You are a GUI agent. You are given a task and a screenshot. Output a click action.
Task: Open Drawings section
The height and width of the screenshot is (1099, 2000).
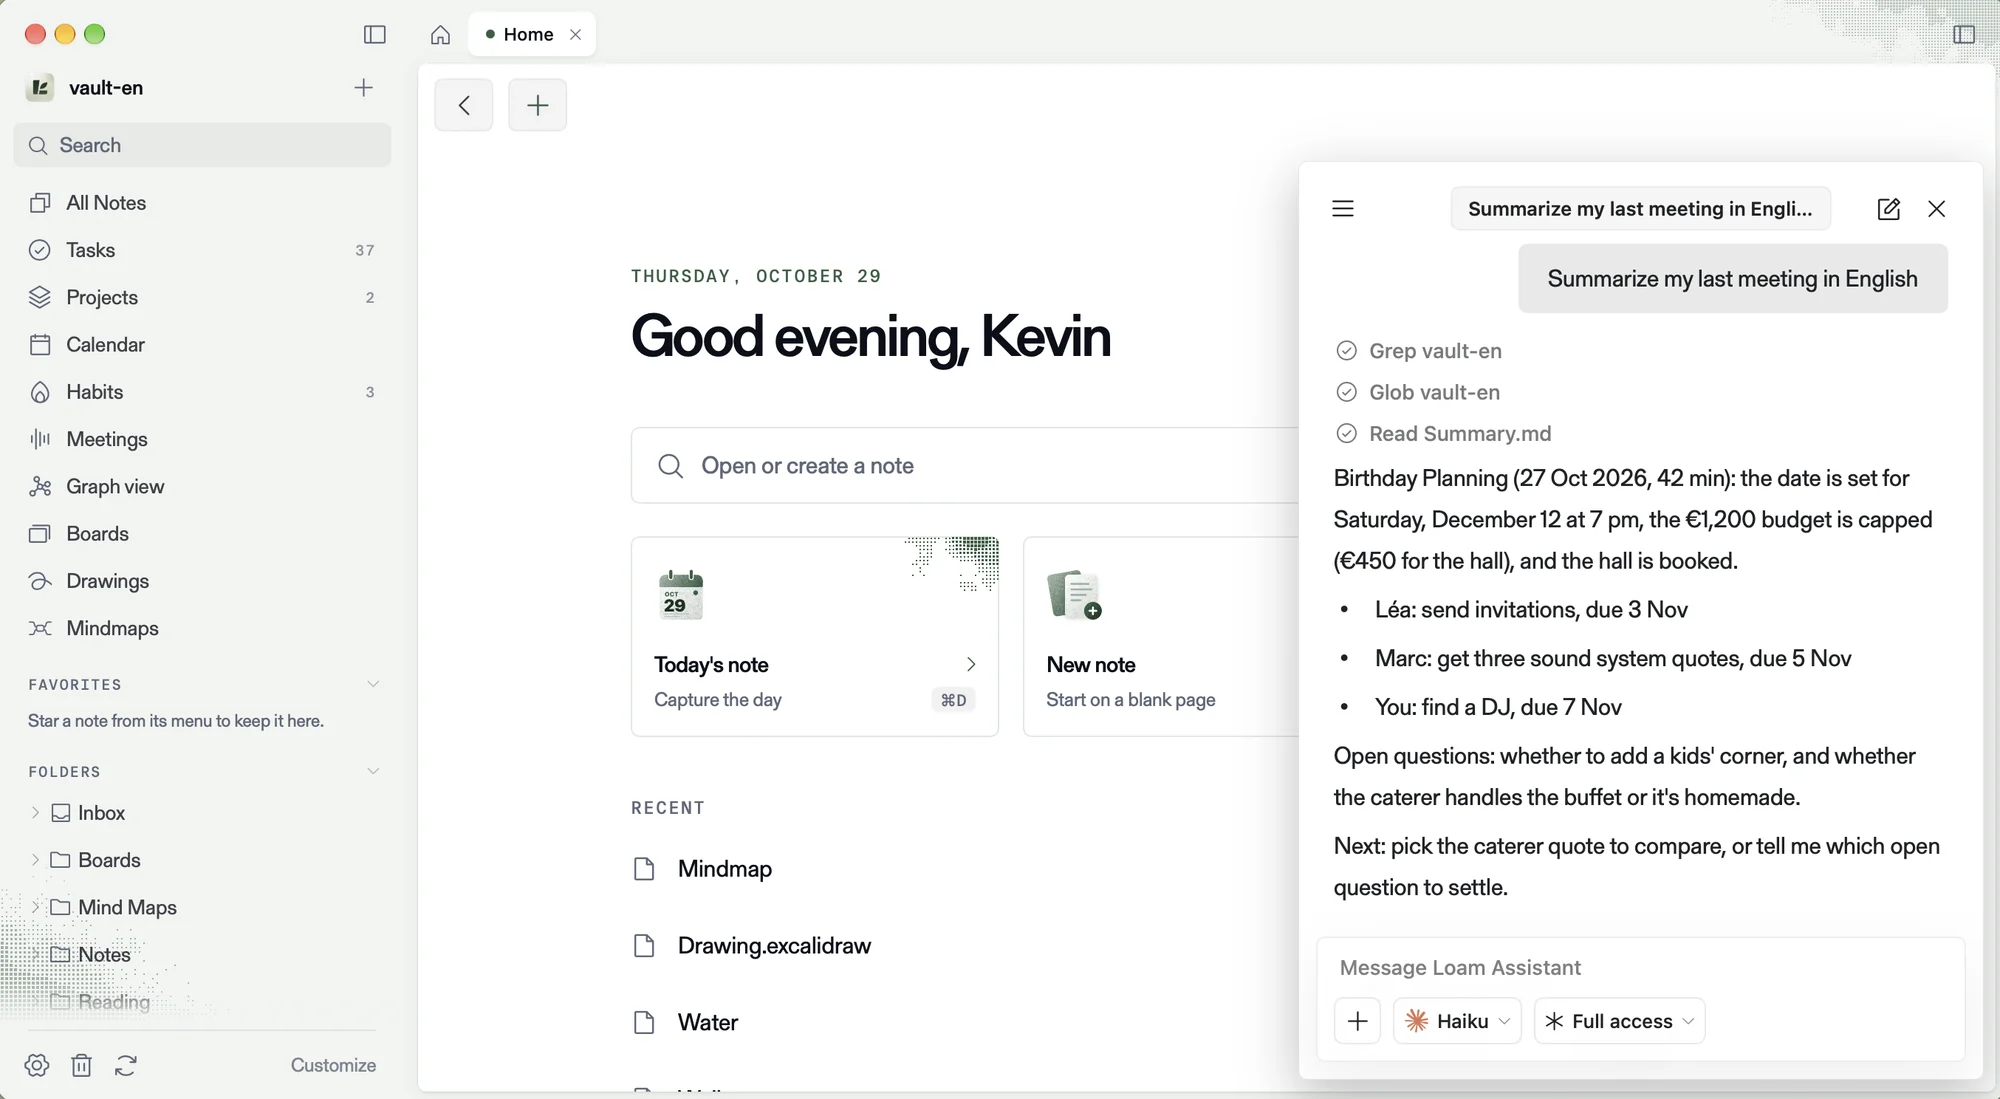[202, 581]
